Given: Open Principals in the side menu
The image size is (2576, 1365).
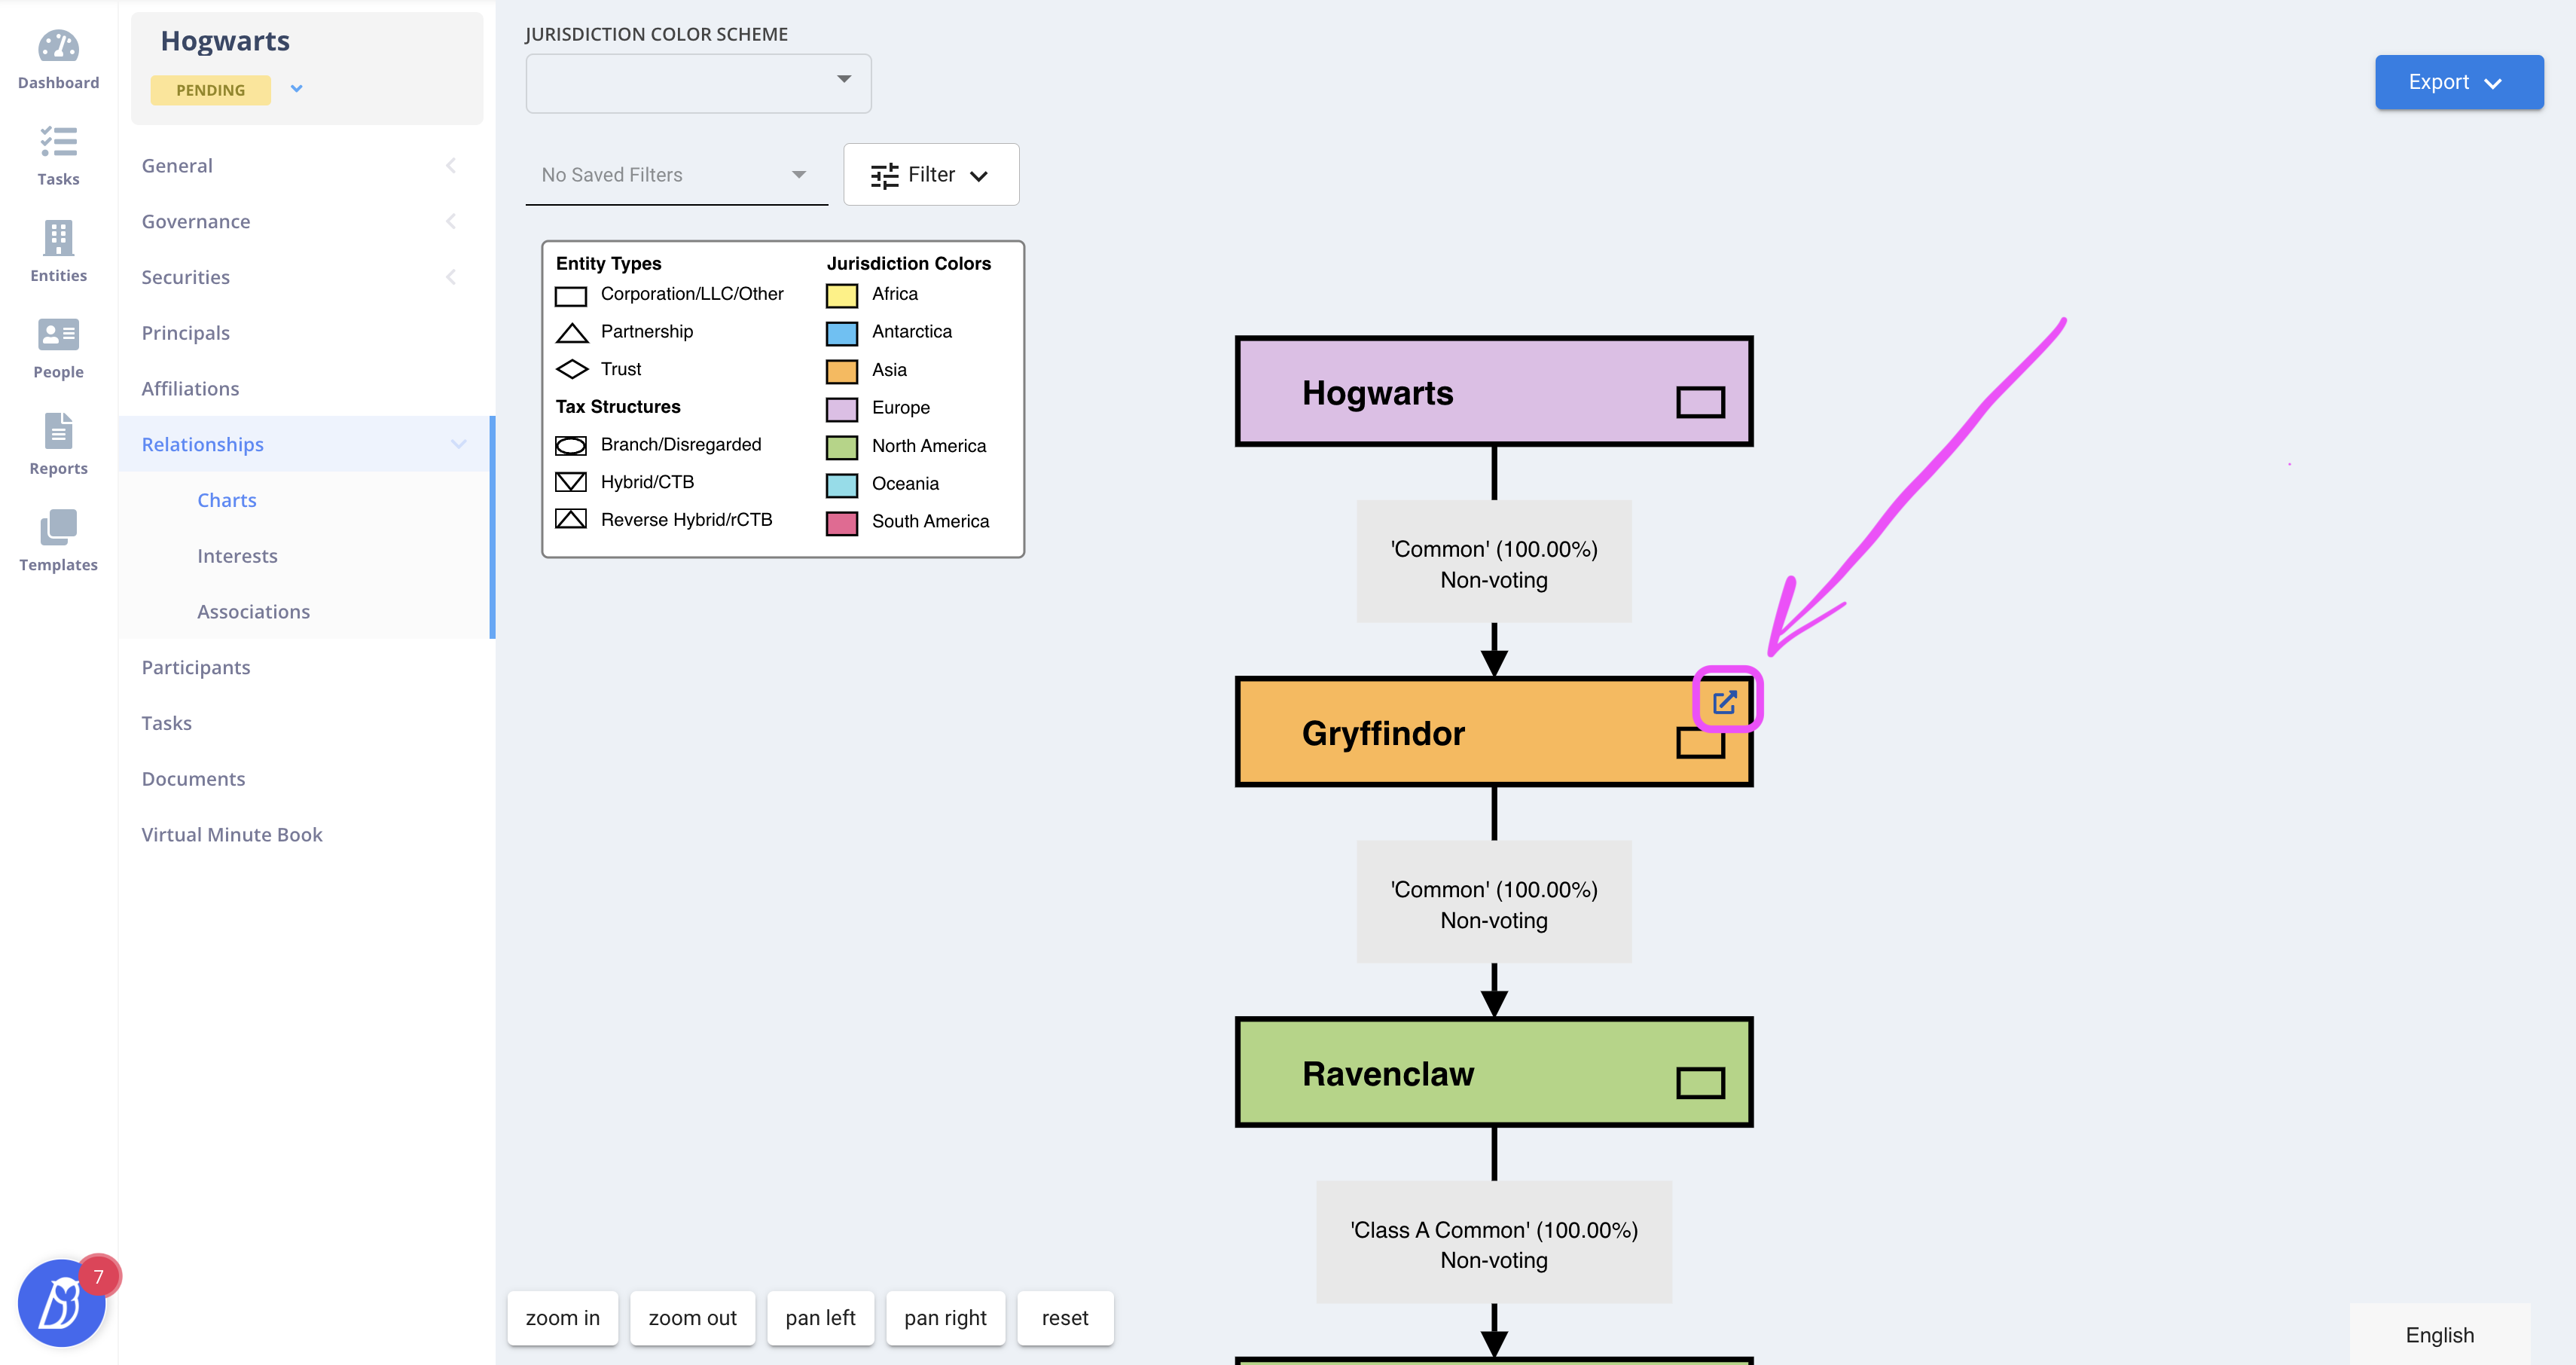Looking at the screenshot, I should pyautogui.click(x=185, y=333).
